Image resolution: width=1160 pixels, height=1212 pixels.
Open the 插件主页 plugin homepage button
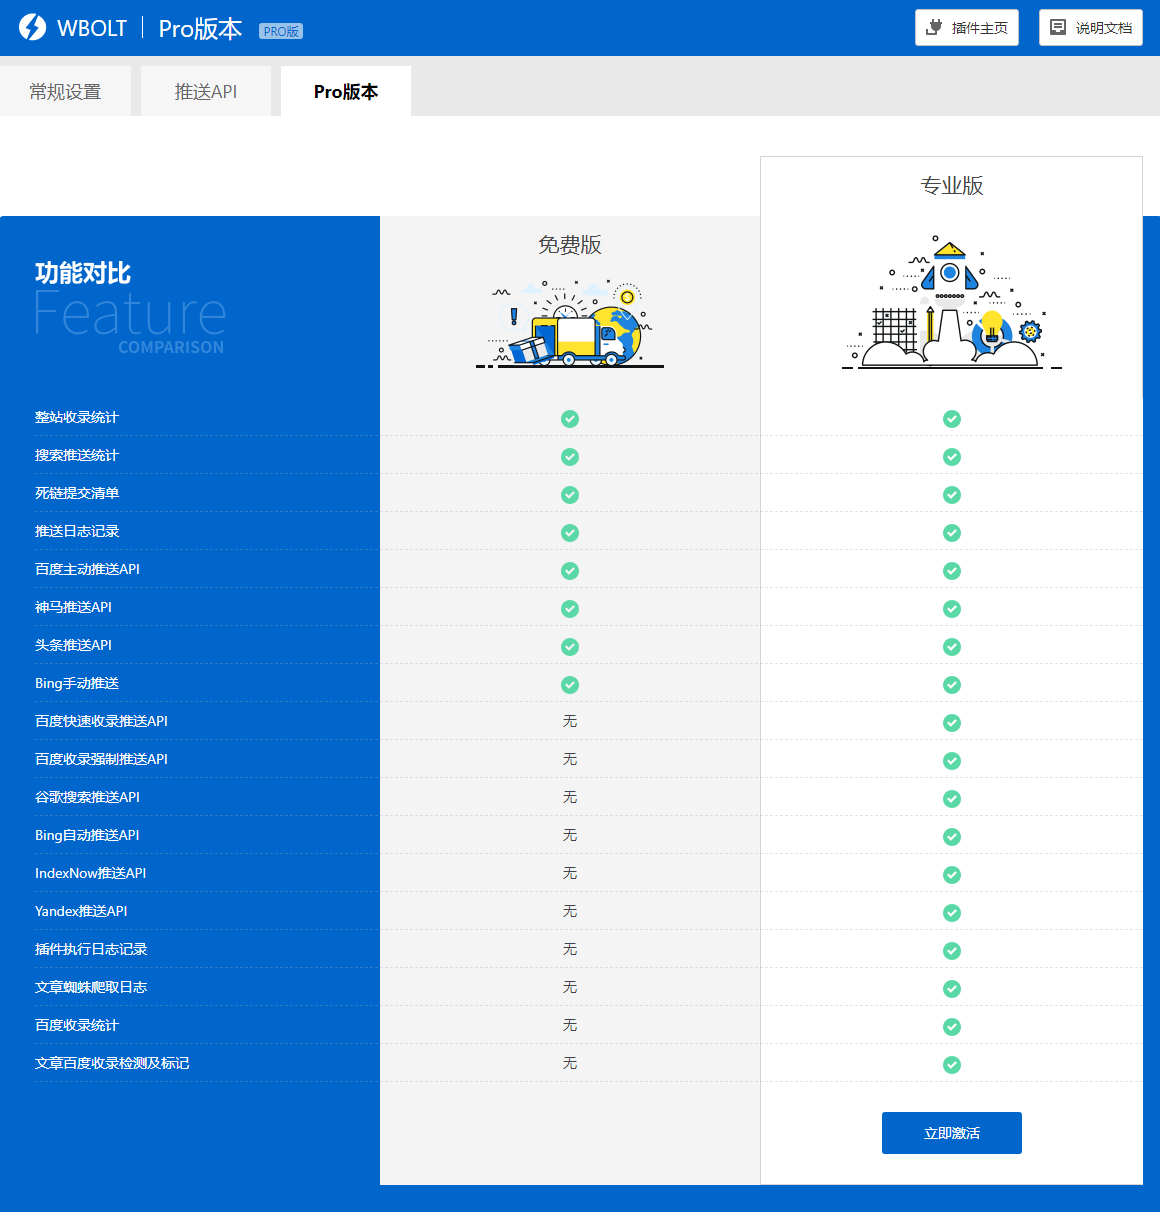(x=967, y=28)
